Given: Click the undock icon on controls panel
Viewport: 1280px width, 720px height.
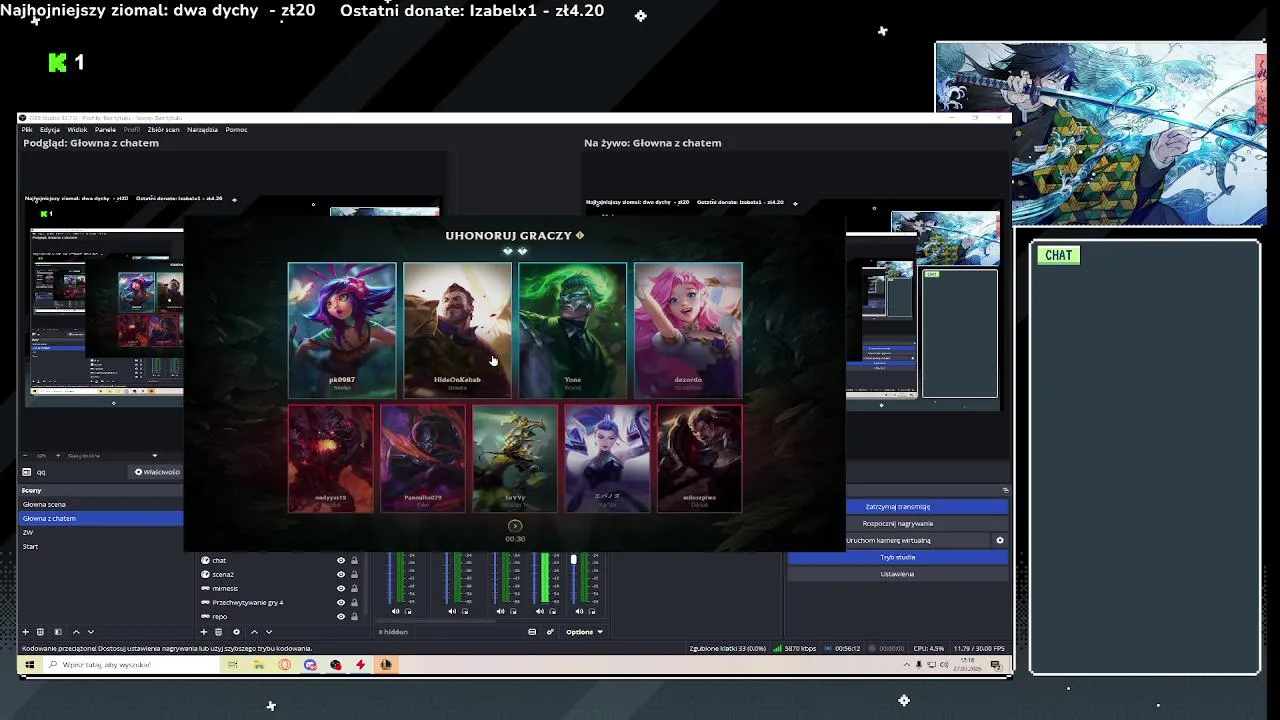Looking at the screenshot, I should [1005, 490].
